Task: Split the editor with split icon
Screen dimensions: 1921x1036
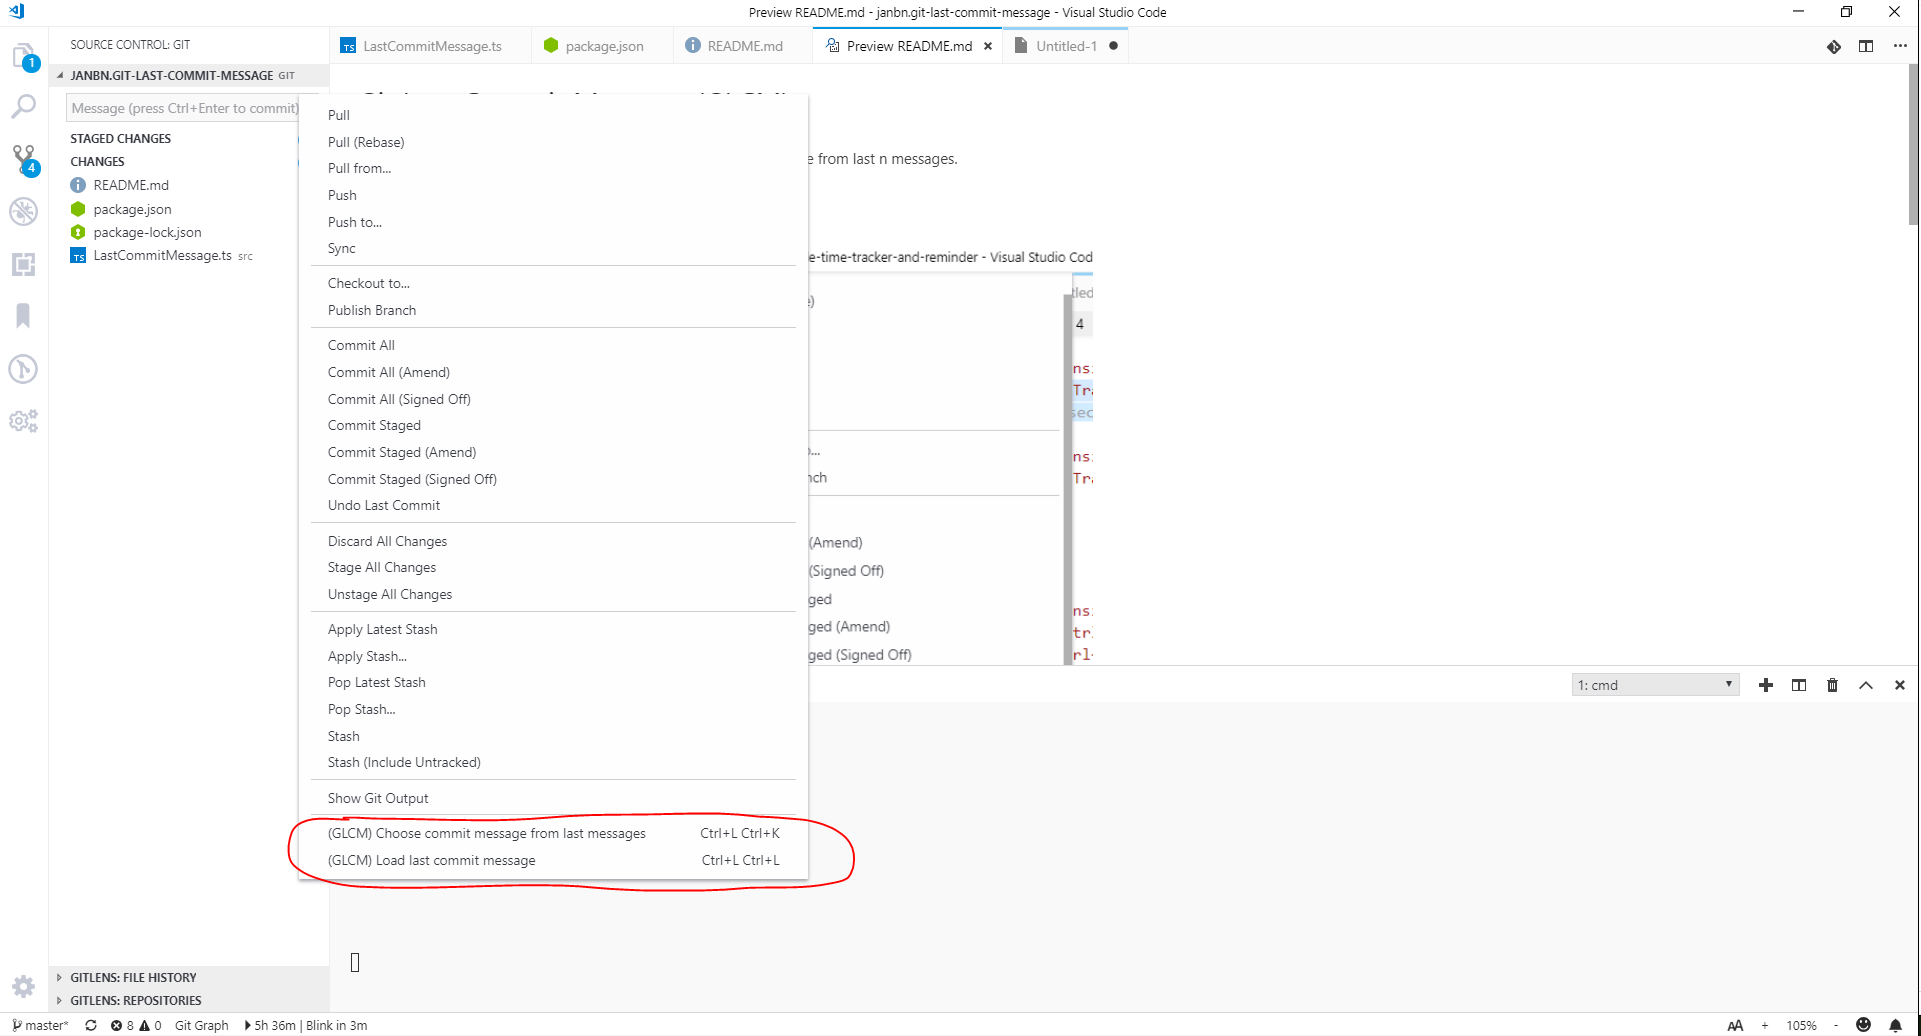Action: coord(1866,46)
